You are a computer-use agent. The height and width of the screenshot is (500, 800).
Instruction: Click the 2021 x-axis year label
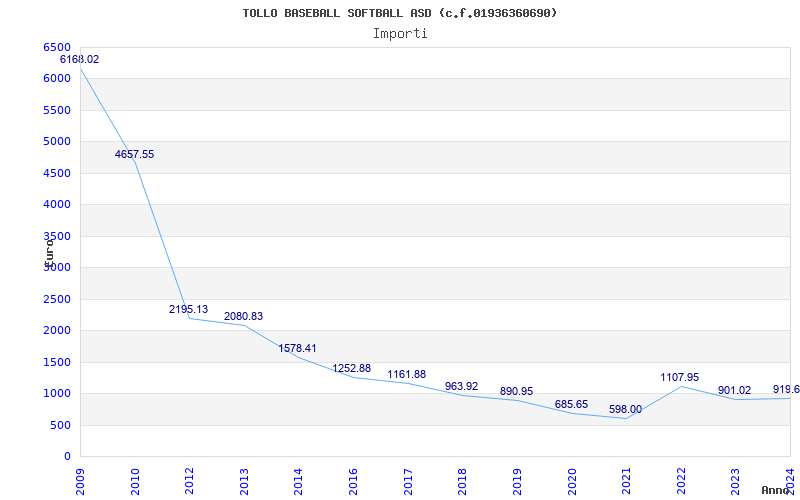pos(626,482)
